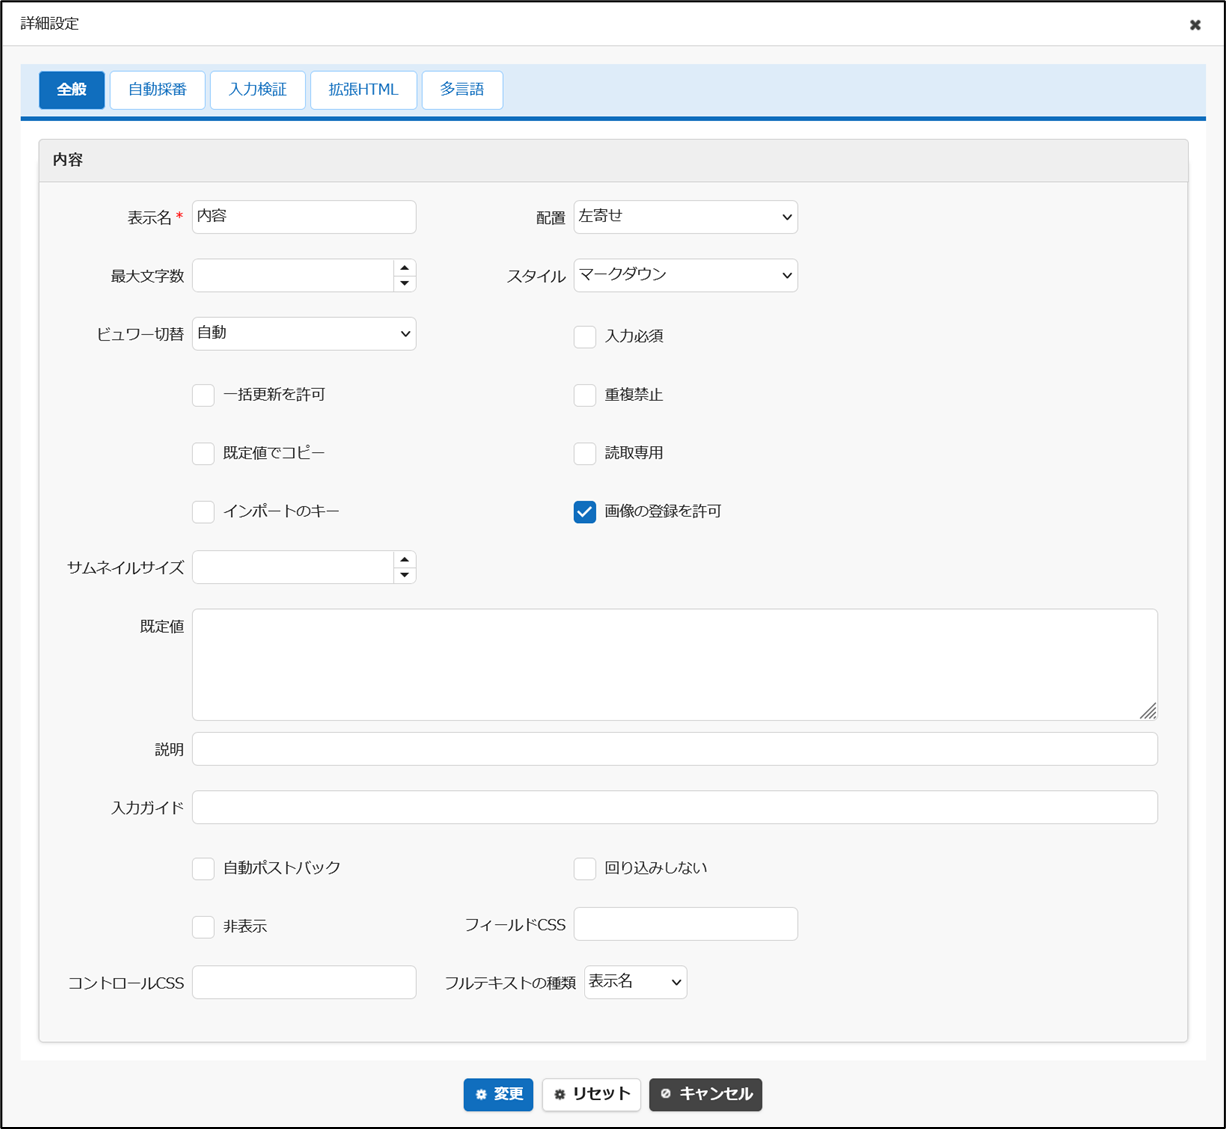The height and width of the screenshot is (1129, 1226).
Task: Increase 最大文字数 with the up arrow
Action: pyautogui.click(x=404, y=268)
